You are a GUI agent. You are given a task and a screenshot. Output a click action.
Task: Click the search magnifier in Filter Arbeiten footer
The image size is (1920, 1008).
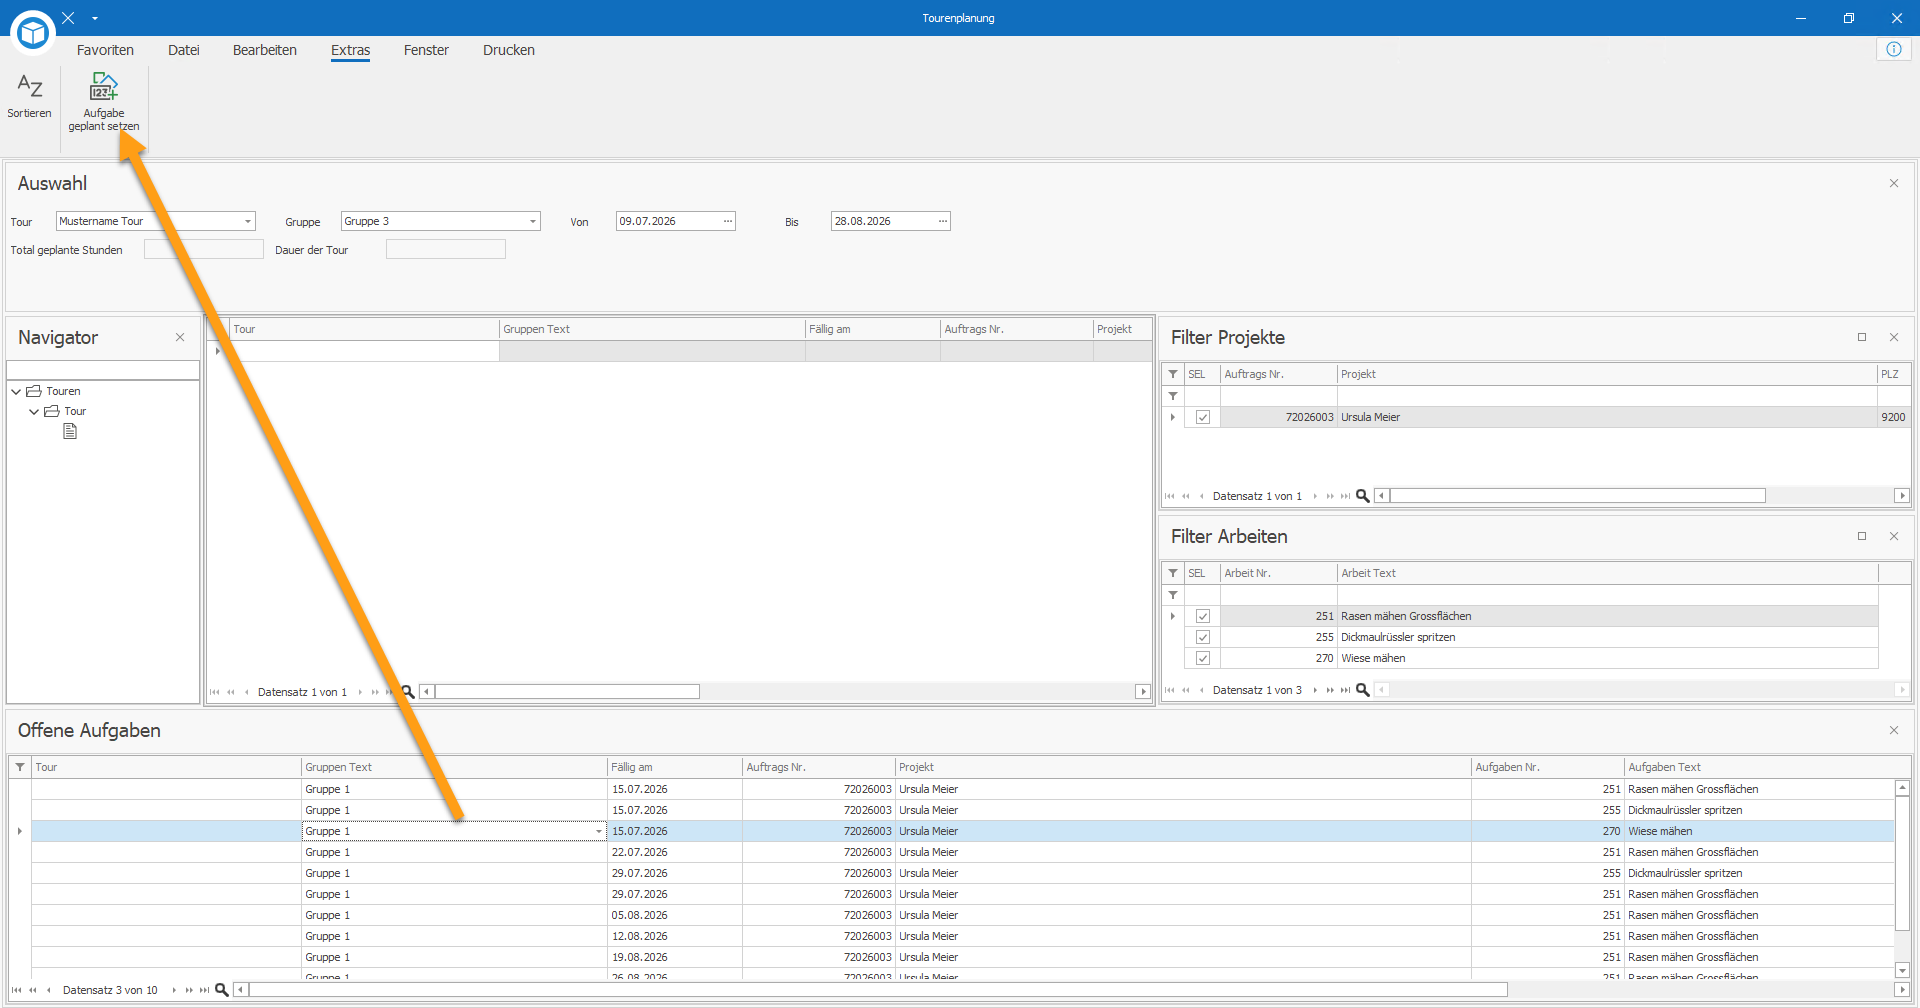[1362, 690]
